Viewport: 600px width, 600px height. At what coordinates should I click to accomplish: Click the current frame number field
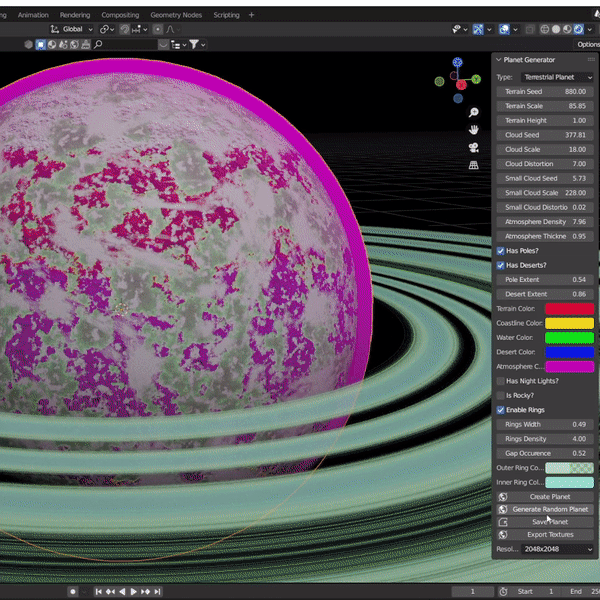pos(473,592)
